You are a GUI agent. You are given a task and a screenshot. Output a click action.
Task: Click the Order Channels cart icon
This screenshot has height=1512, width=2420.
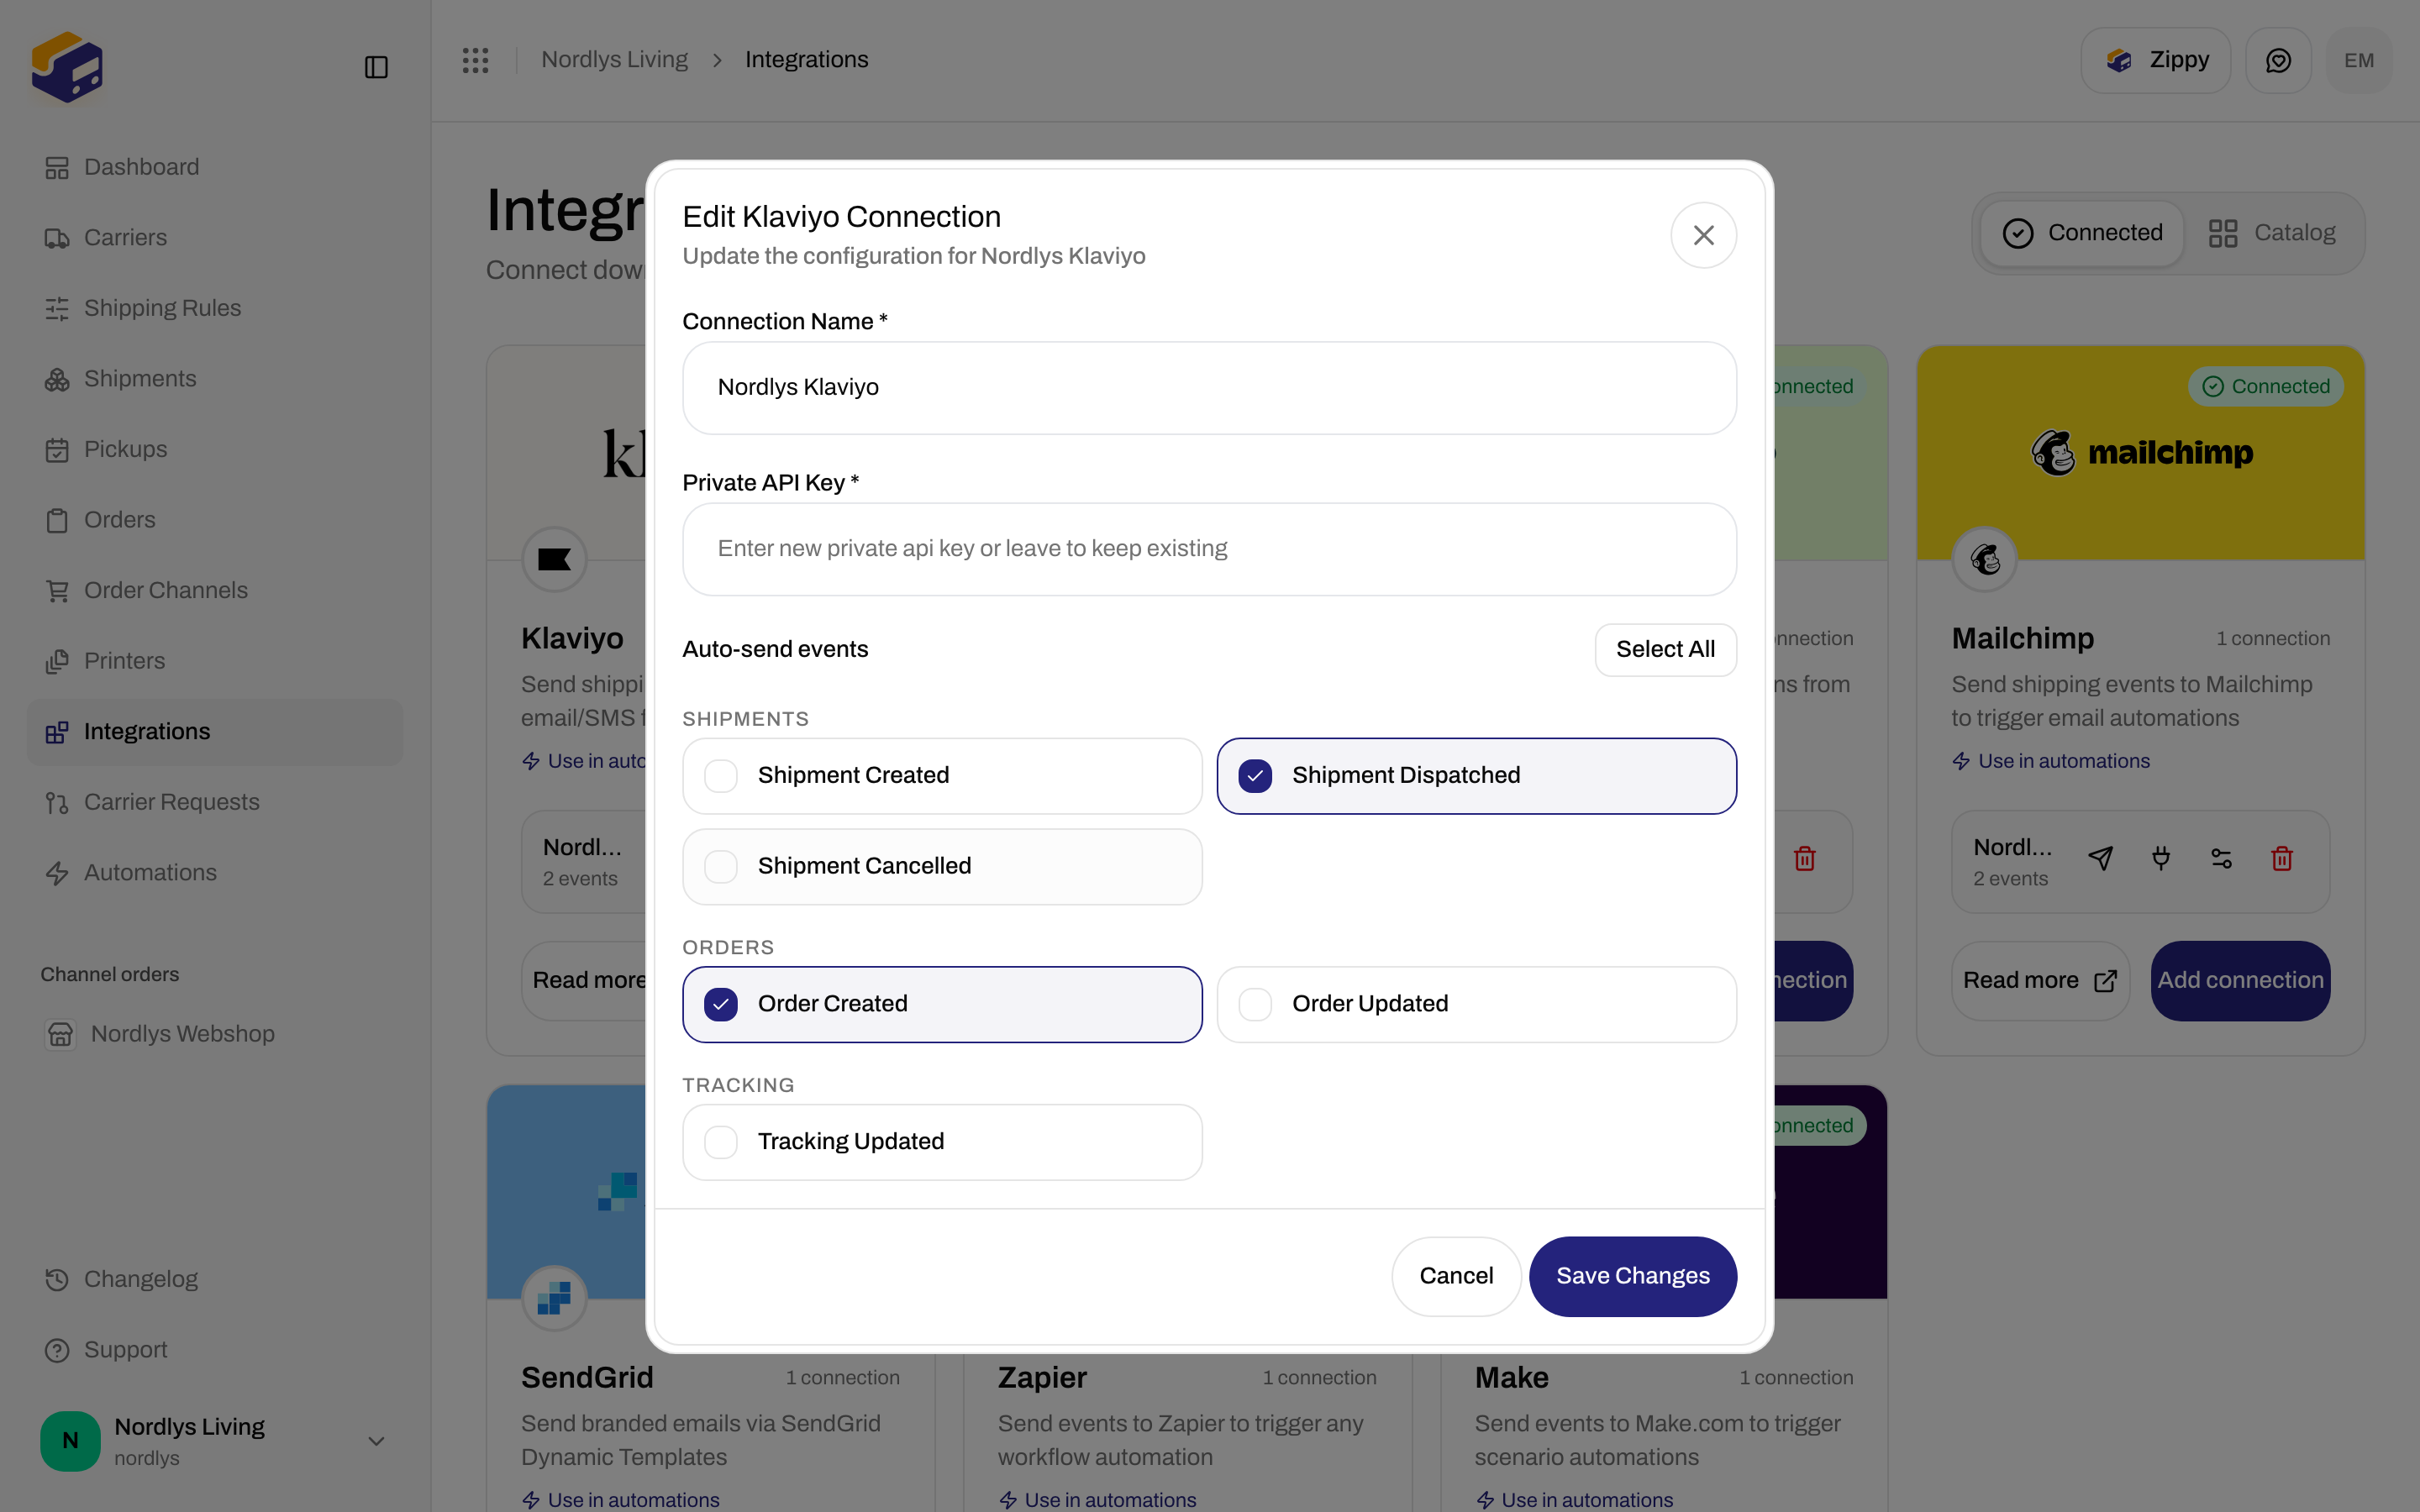(57, 591)
